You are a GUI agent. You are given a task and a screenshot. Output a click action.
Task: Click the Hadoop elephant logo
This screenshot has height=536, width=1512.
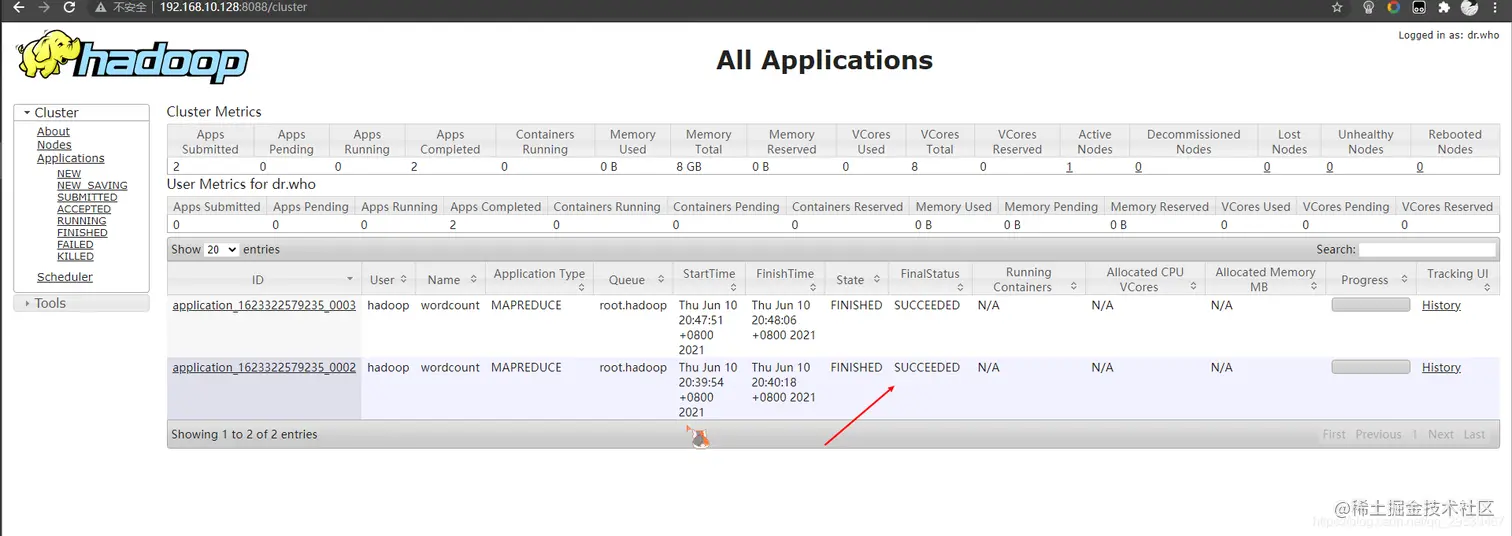(x=132, y=57)
